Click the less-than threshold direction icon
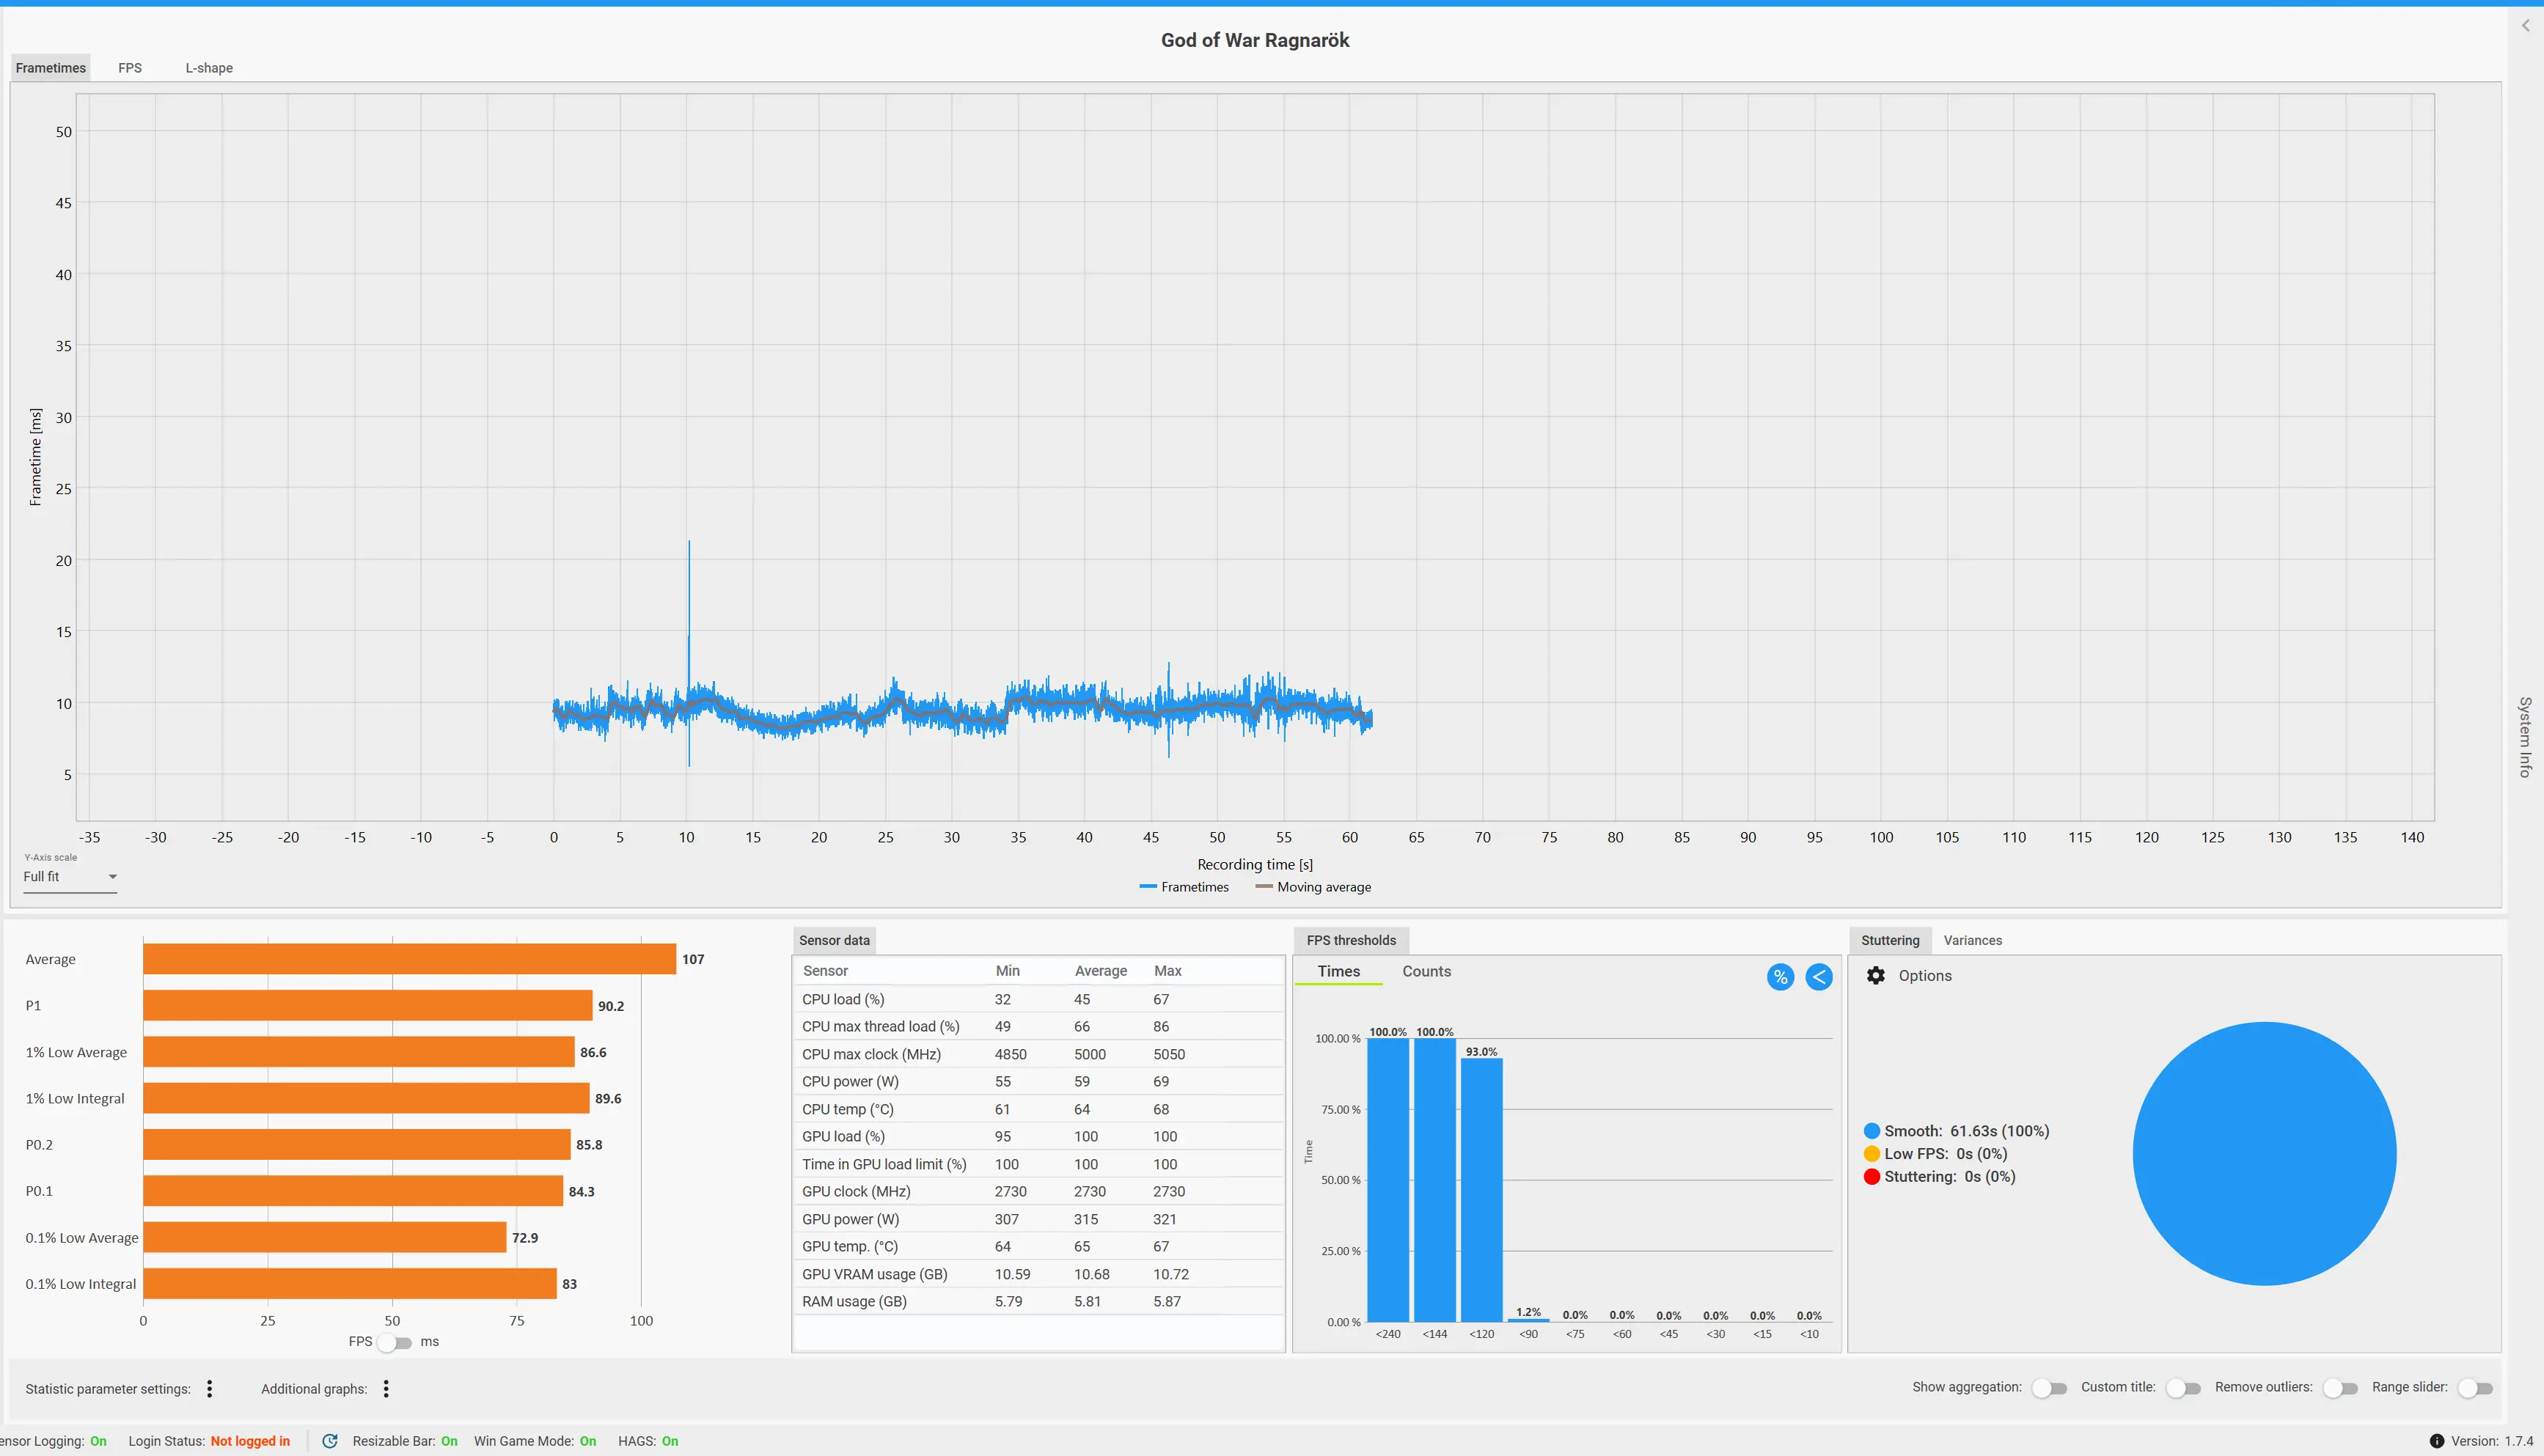The height and width of the screenshot is (1456, 2544). pyautogui.click(x=1819, y=977)
